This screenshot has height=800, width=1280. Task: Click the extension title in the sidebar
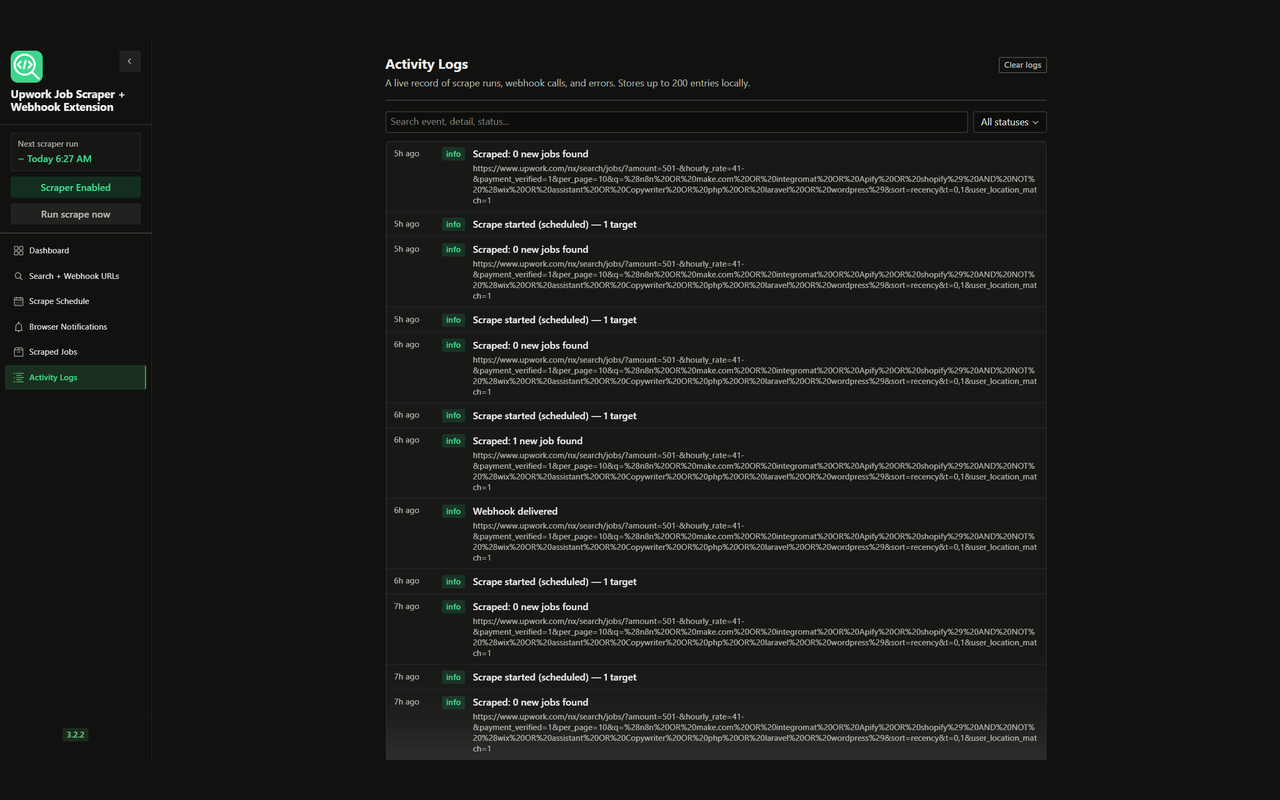(x=68, y=101)
